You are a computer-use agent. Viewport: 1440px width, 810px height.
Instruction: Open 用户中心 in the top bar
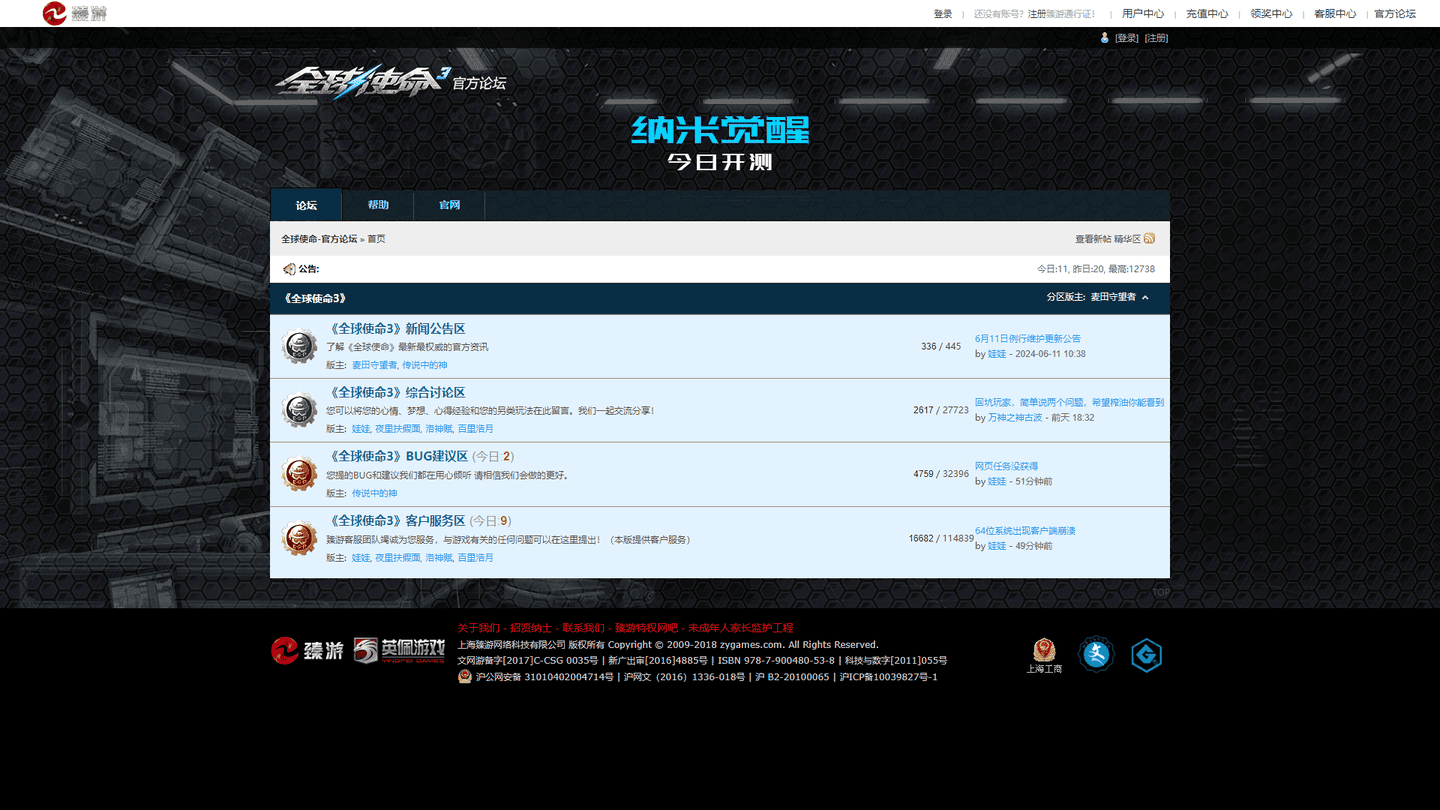click(1143, 14)
